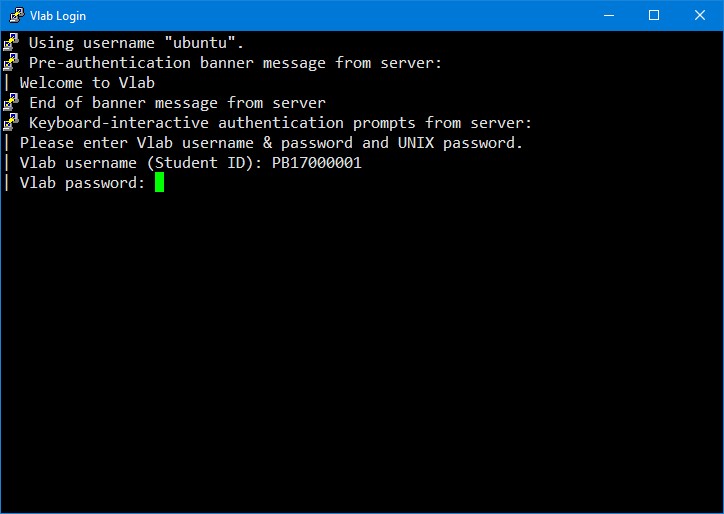Select the student ID PB17000001

[x=316, y=163]
